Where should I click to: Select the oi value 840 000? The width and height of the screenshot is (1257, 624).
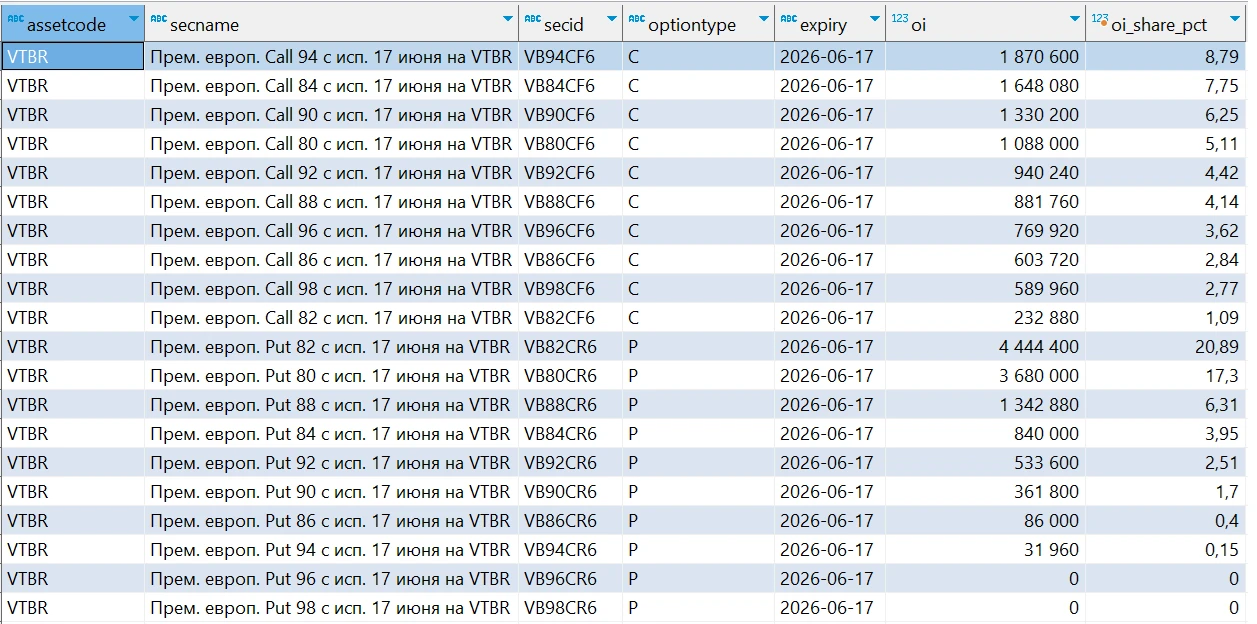pyautogui.click(x=985, y=434)
